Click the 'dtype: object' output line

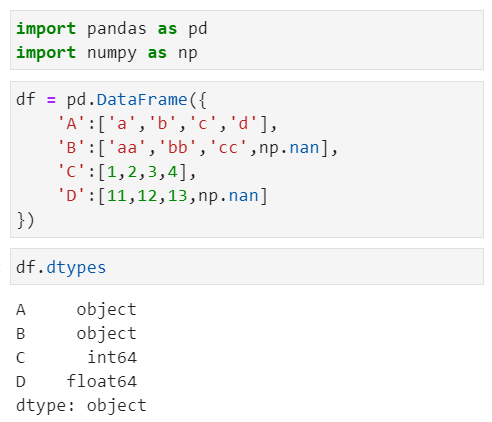81,406
